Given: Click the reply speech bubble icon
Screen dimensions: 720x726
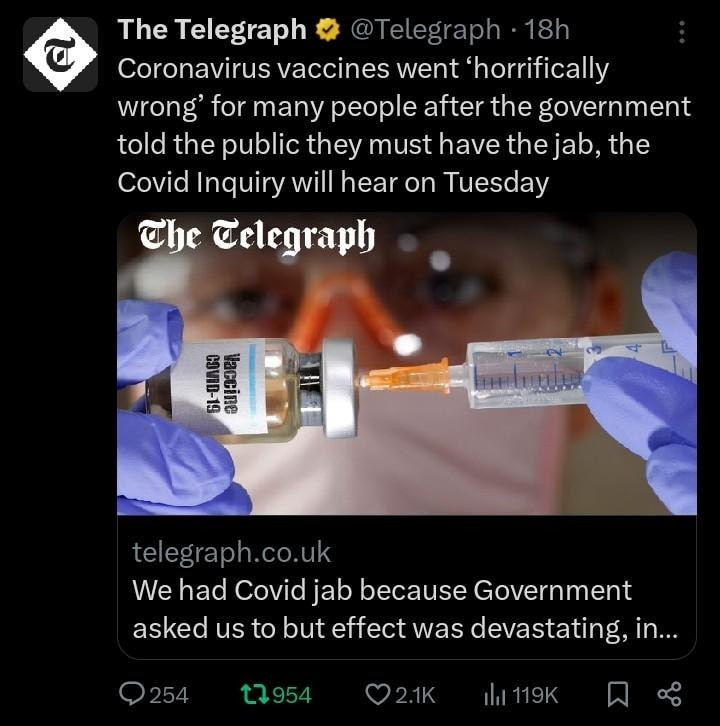Looking at the screenshot, I should (x=132, y=694).
